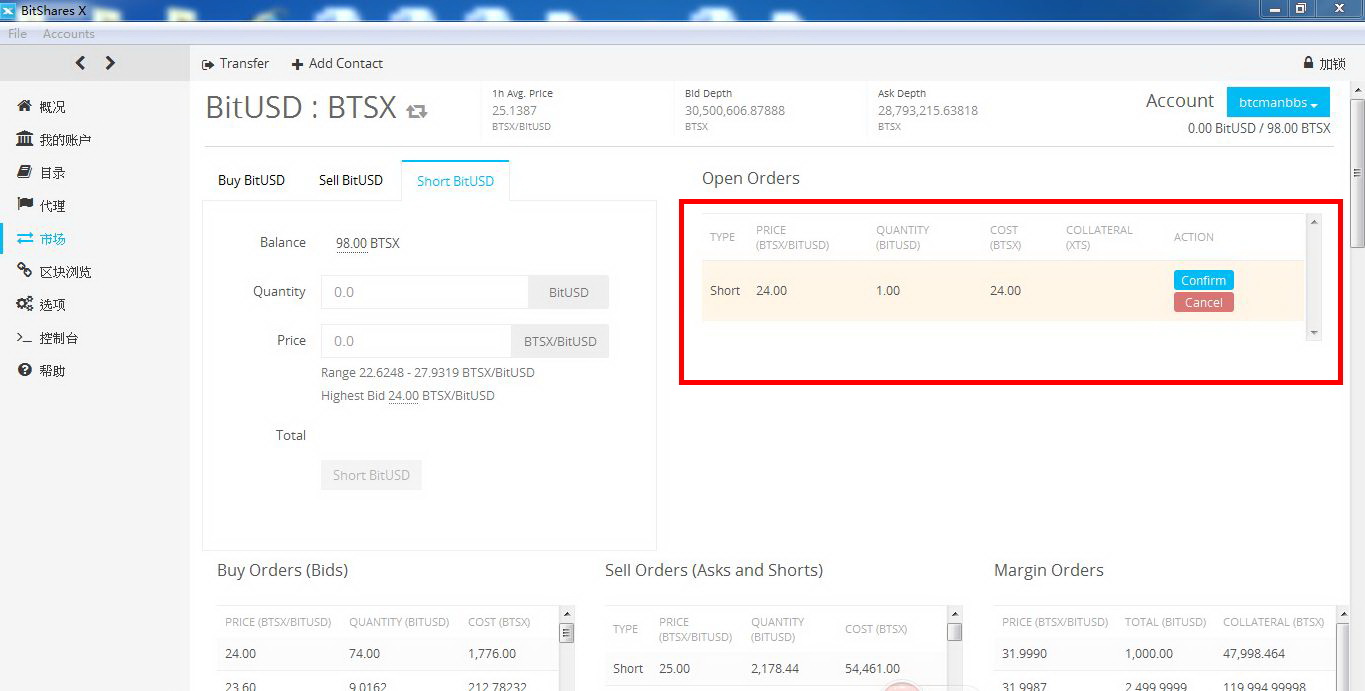Click the Quantity input field
1365x691 pixels.
pos(425,292)
